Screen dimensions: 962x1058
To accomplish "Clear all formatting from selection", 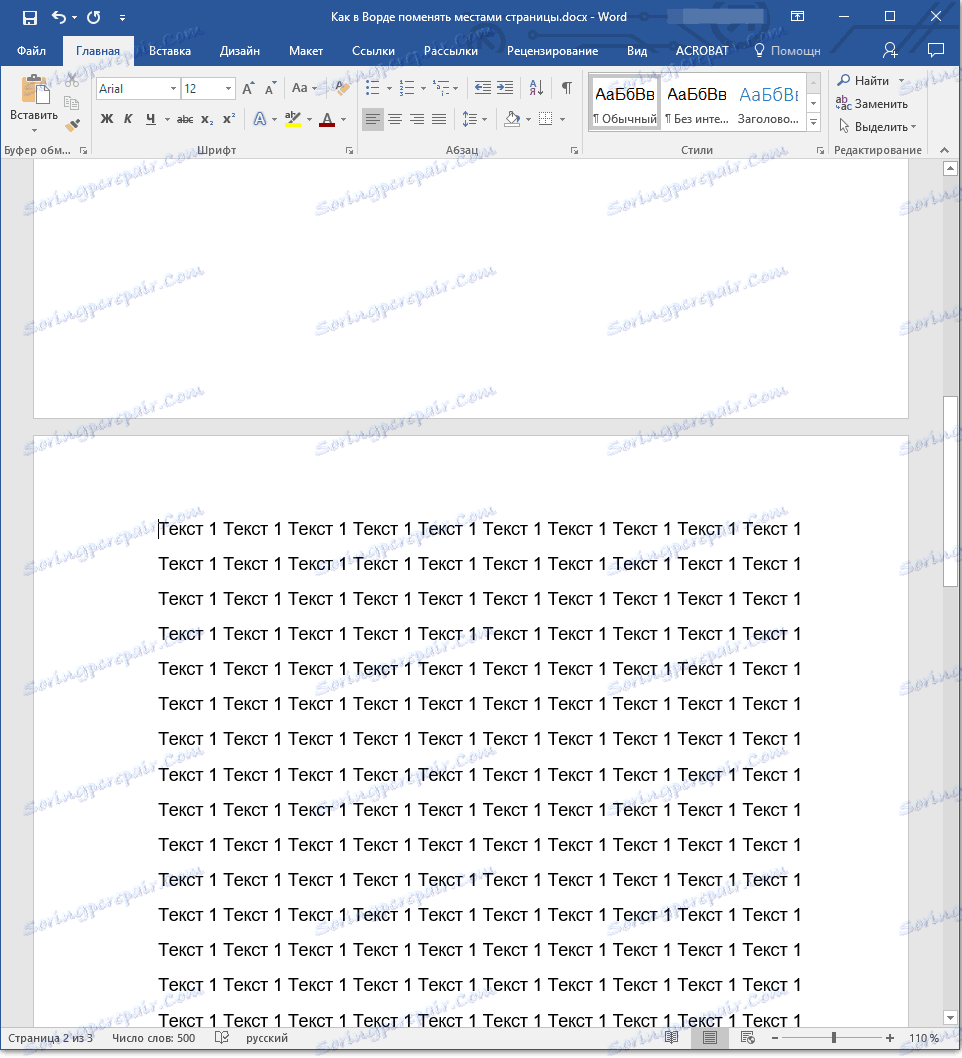I will coord(342,88).
